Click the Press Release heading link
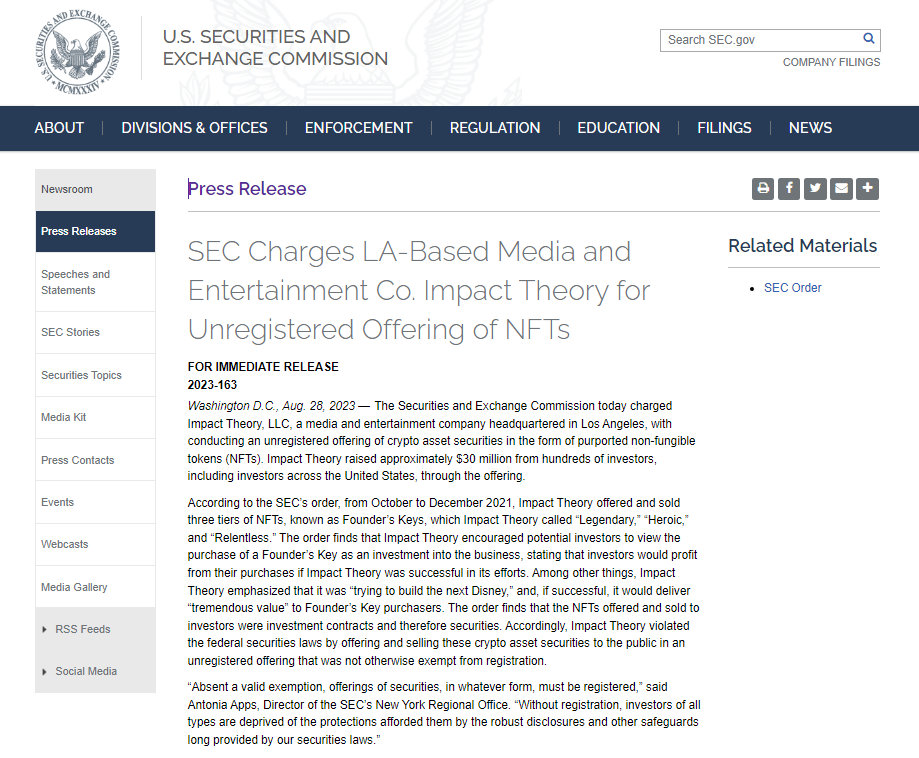The height and width of the screenshot is (758, 919). [x=247, y=189]
